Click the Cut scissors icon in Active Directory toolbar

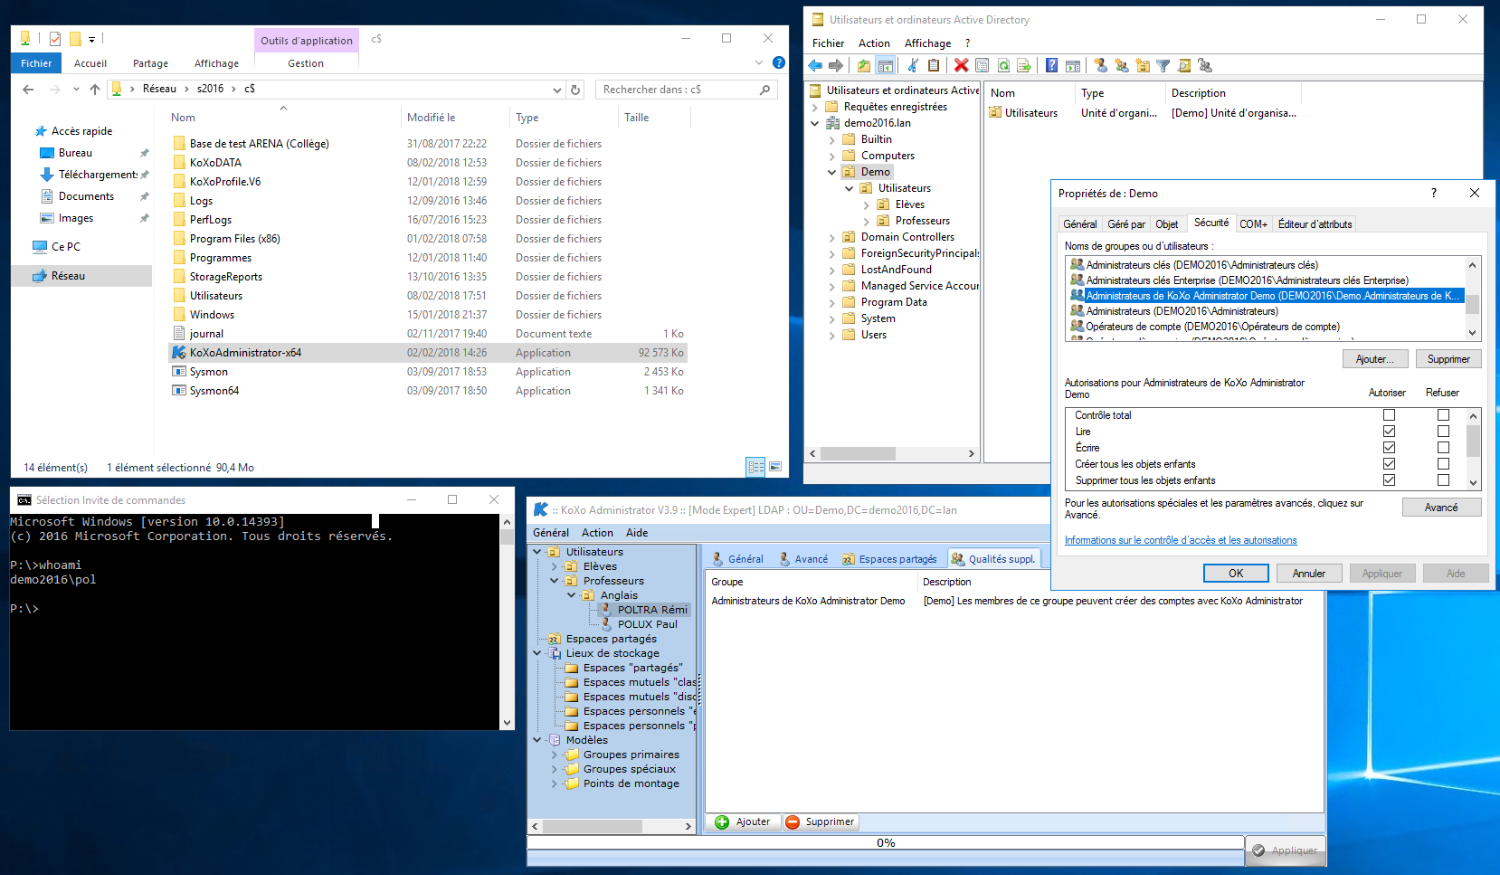pyautogui.click(x=913, y=66)
